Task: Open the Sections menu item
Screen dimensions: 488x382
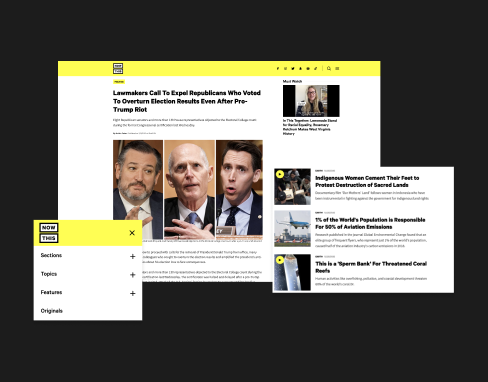Action: [x=51, y=255]
